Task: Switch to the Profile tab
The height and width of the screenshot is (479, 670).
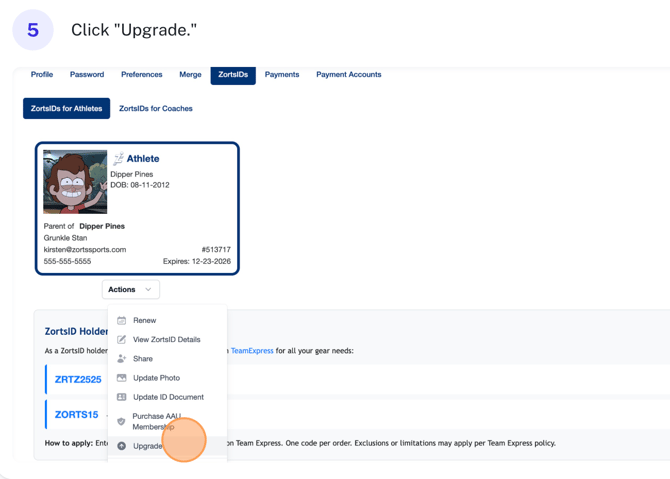Action: click(42, 75)
